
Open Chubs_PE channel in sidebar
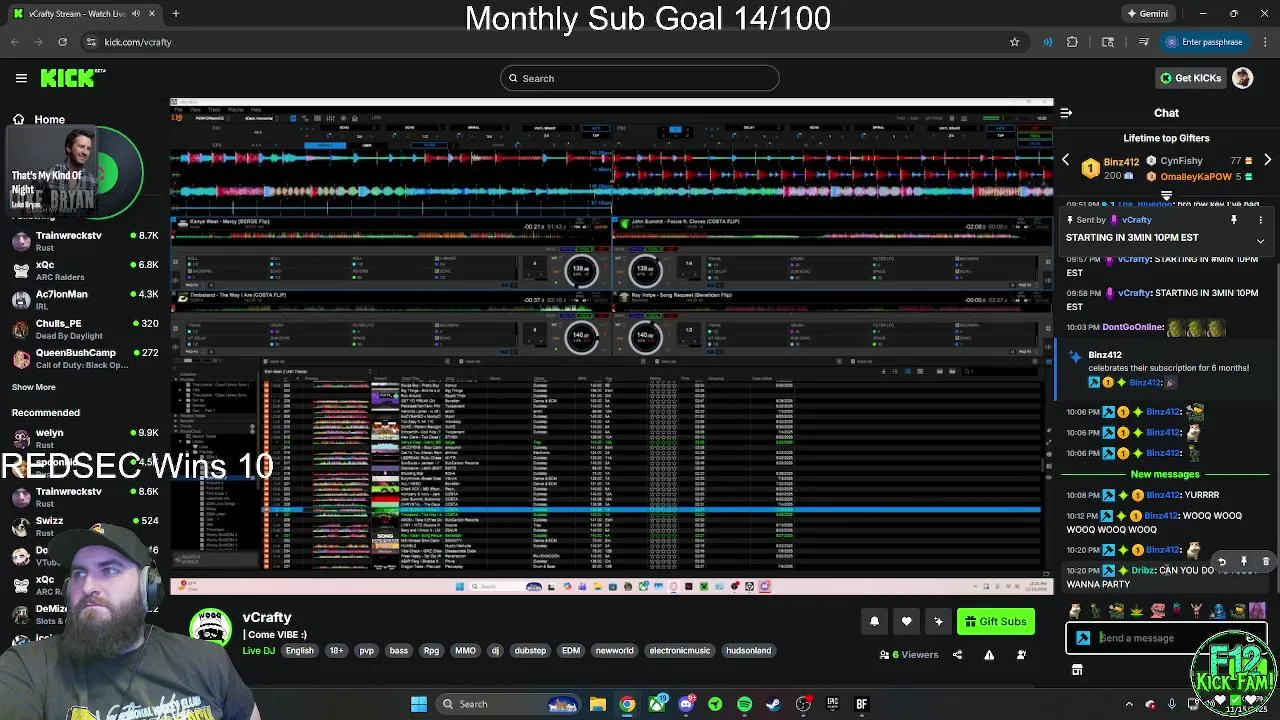point(85,329)
